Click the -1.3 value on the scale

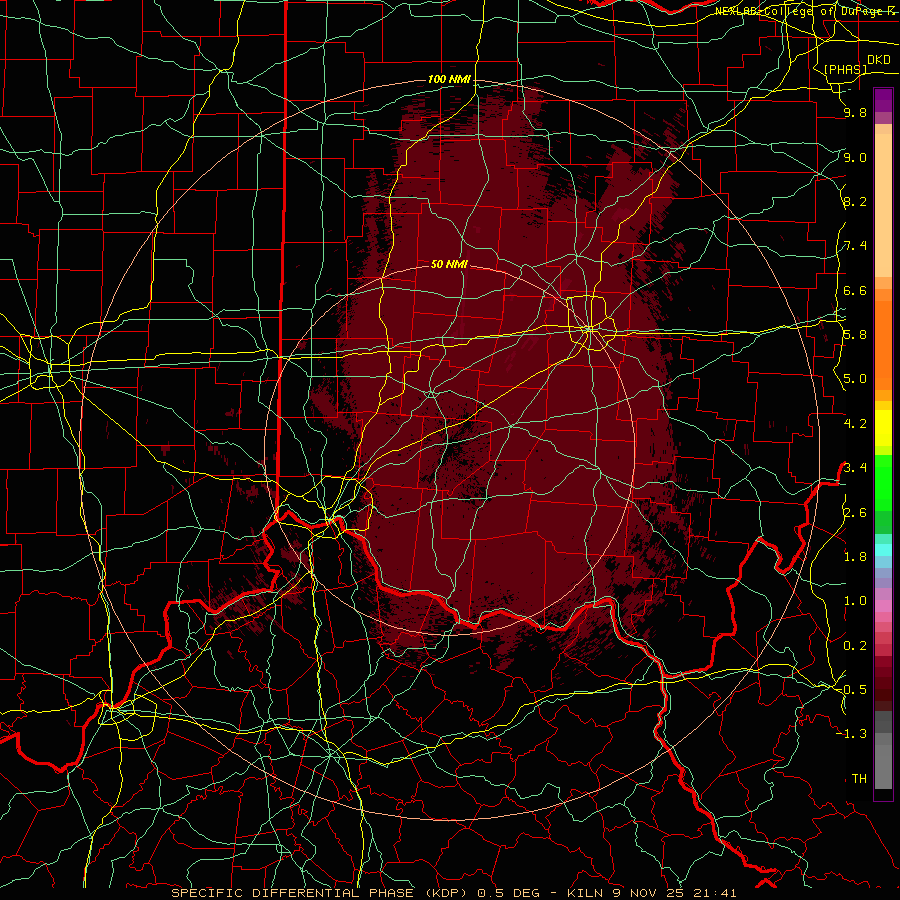tap(852, 734)
